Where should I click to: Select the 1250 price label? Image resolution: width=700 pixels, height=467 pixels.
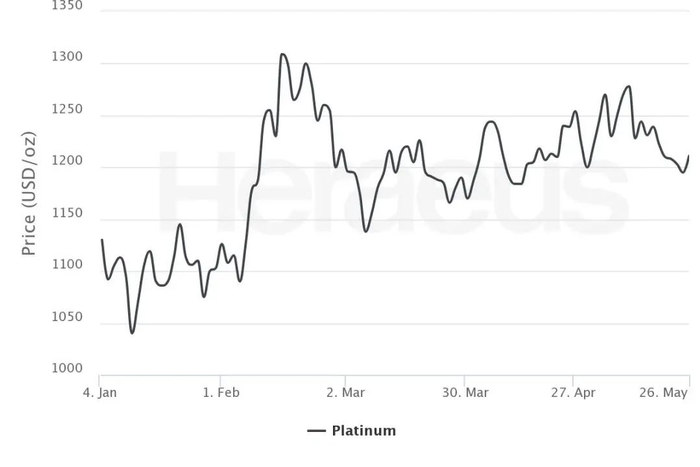(x=67, y=110)
